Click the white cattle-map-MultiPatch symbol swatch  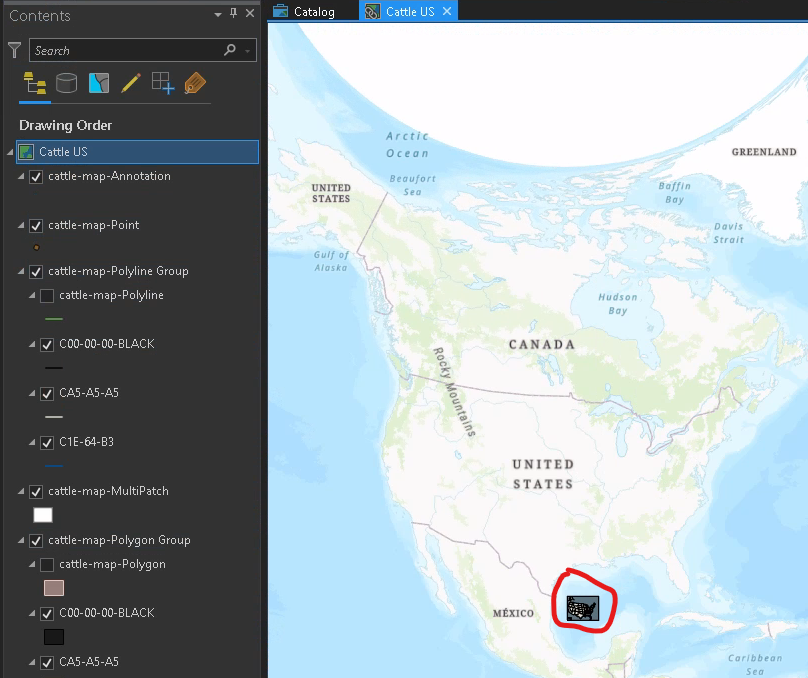[x=43, y=515]
